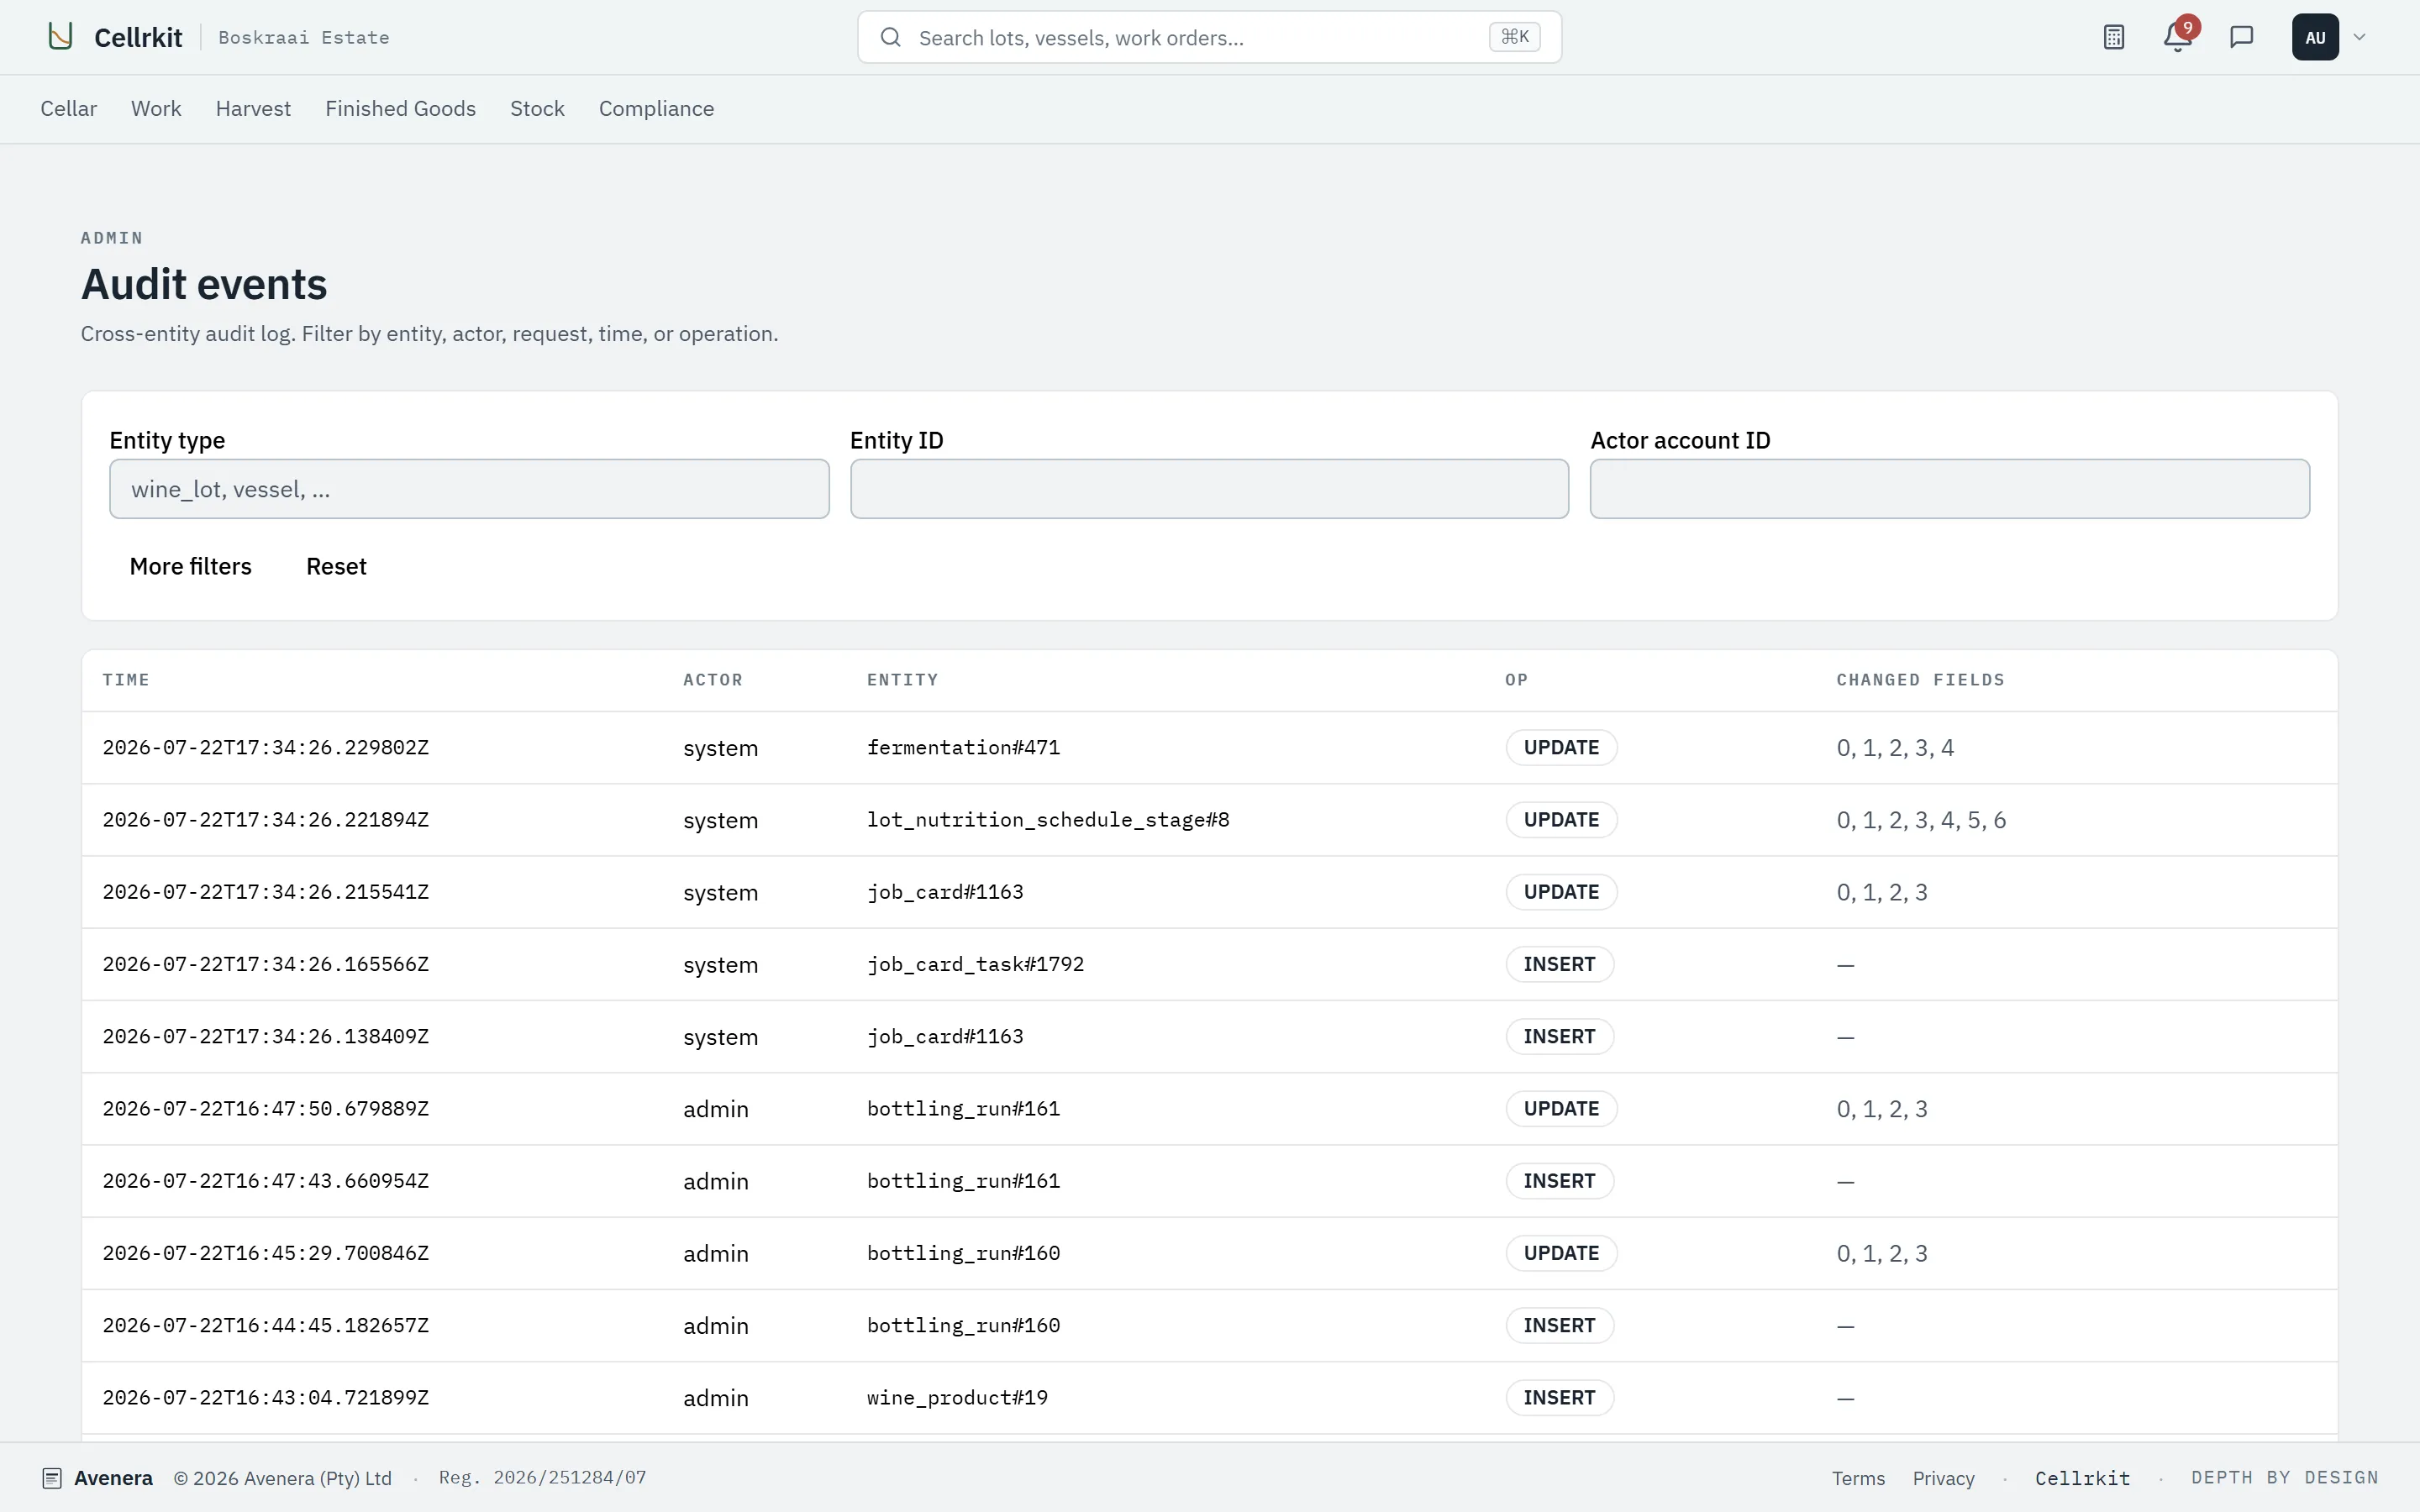Click the Entity ID input
This screenshot has width=2420, height=1512.
point(1209,489)
